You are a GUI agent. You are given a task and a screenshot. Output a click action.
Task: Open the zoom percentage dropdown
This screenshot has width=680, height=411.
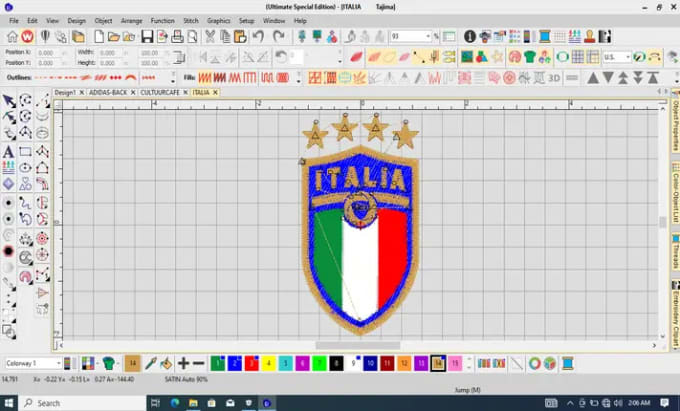[428, 36]
